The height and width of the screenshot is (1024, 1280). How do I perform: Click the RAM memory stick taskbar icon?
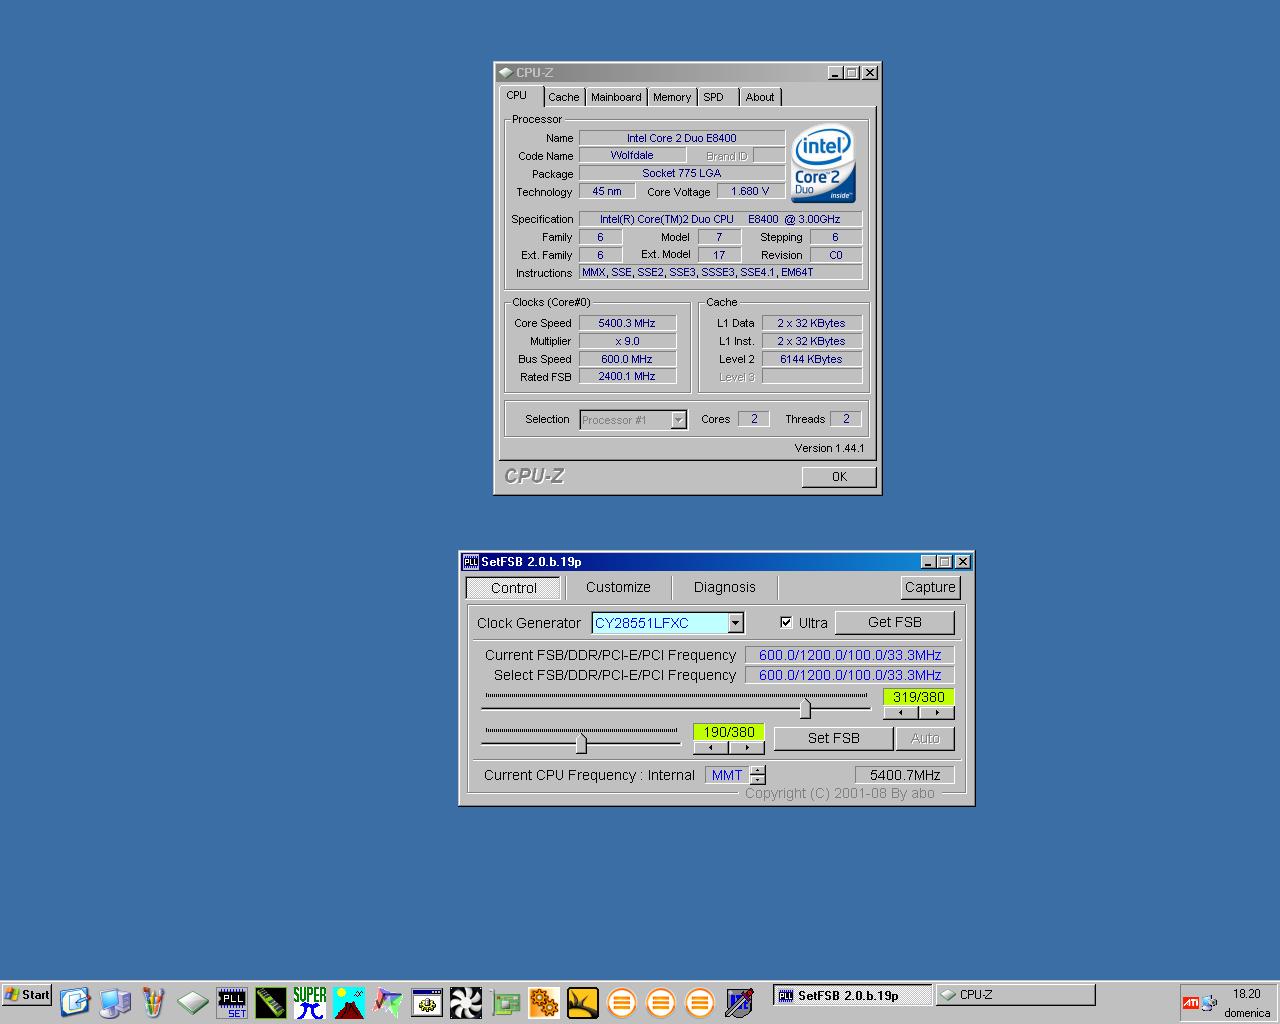271,1002
